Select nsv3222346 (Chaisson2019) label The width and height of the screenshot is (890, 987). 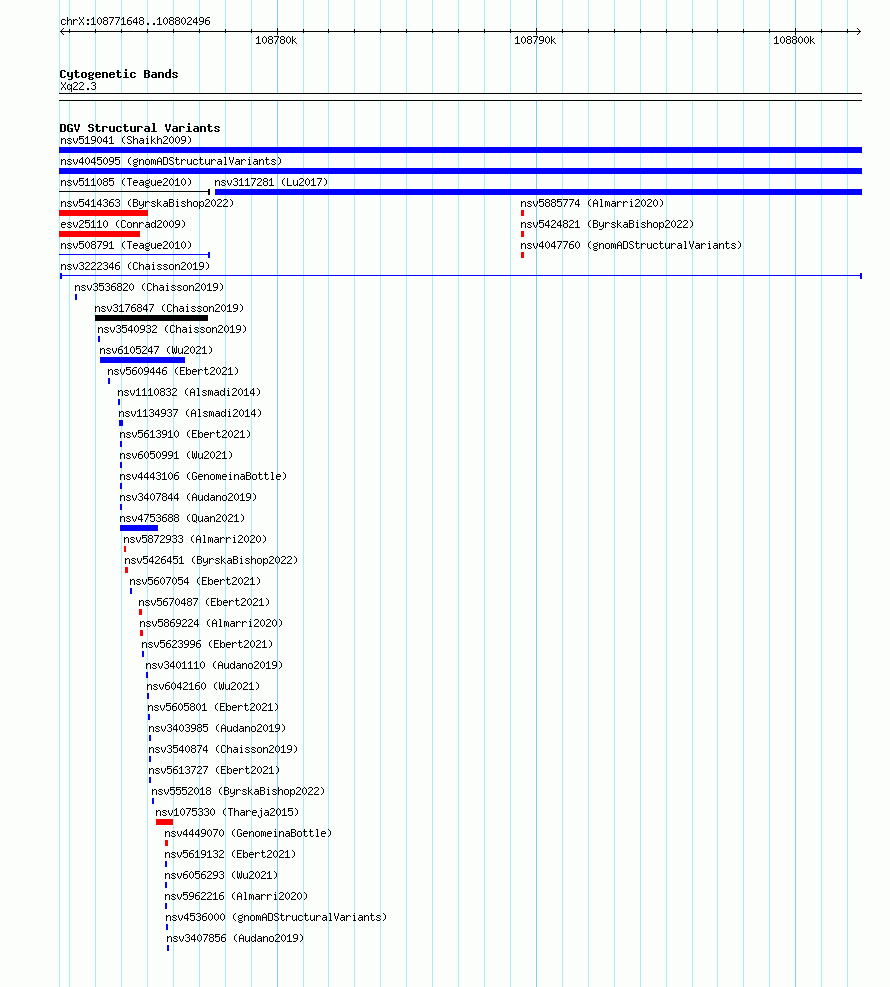pyautogui.click(x=135, y=266)
